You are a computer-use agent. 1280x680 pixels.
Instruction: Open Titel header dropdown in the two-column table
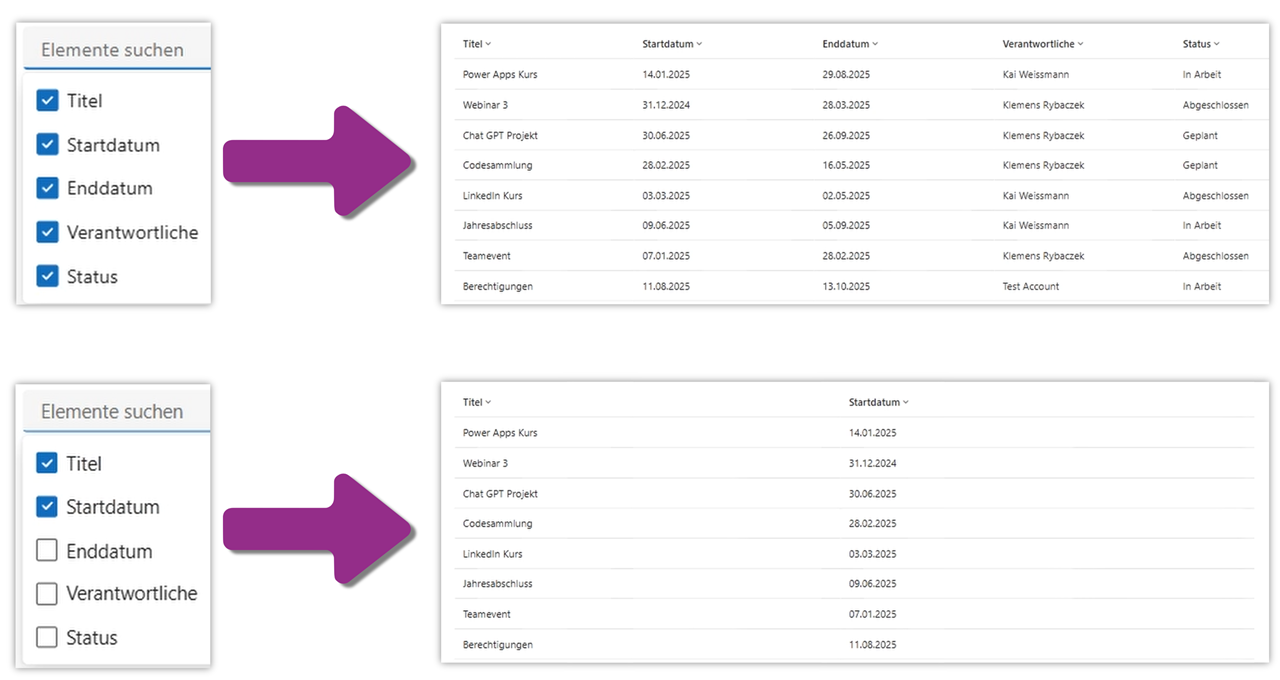click(x=488, y=402)
